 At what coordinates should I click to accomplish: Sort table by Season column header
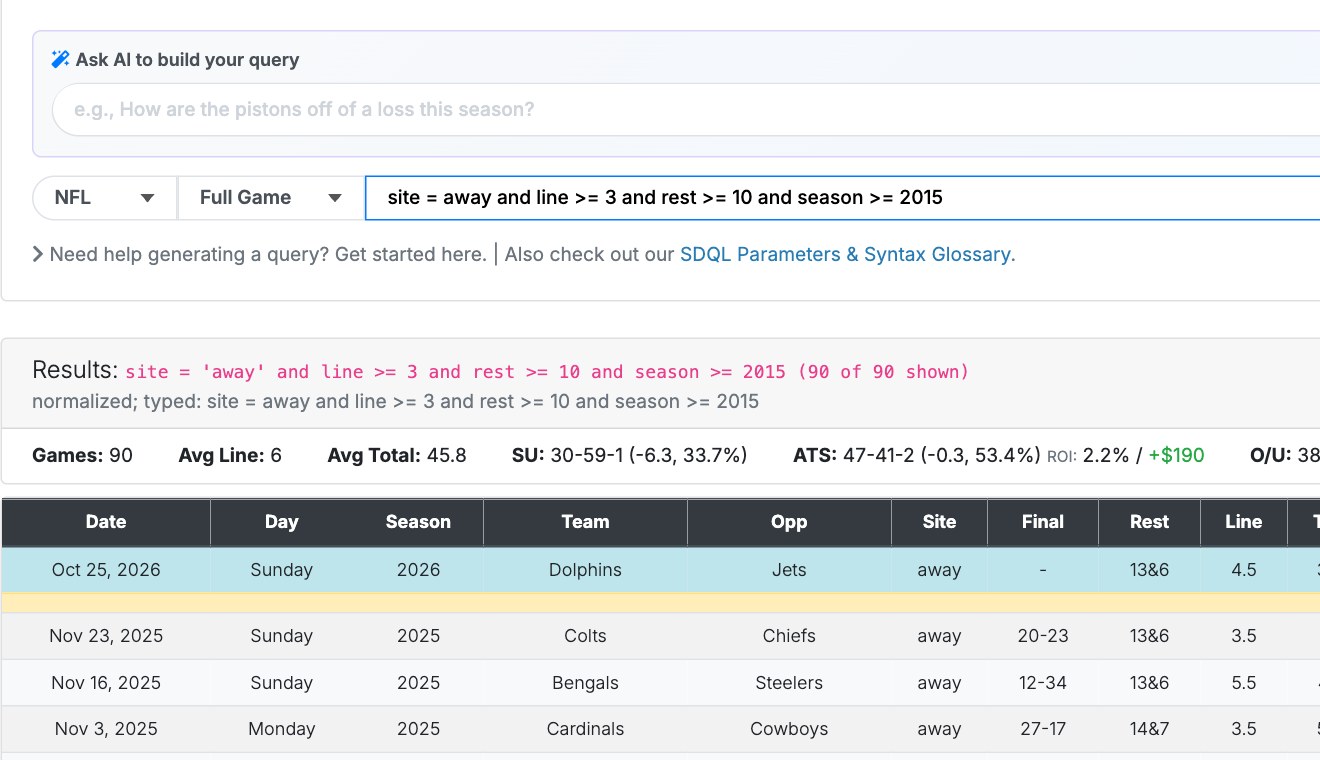(x=418, y=522)
